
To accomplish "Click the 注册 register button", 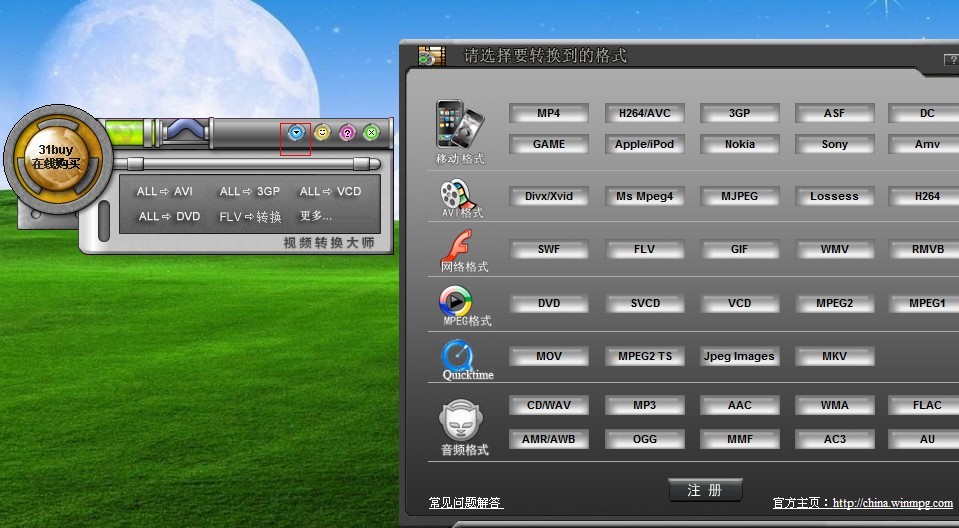I will 705,490.
